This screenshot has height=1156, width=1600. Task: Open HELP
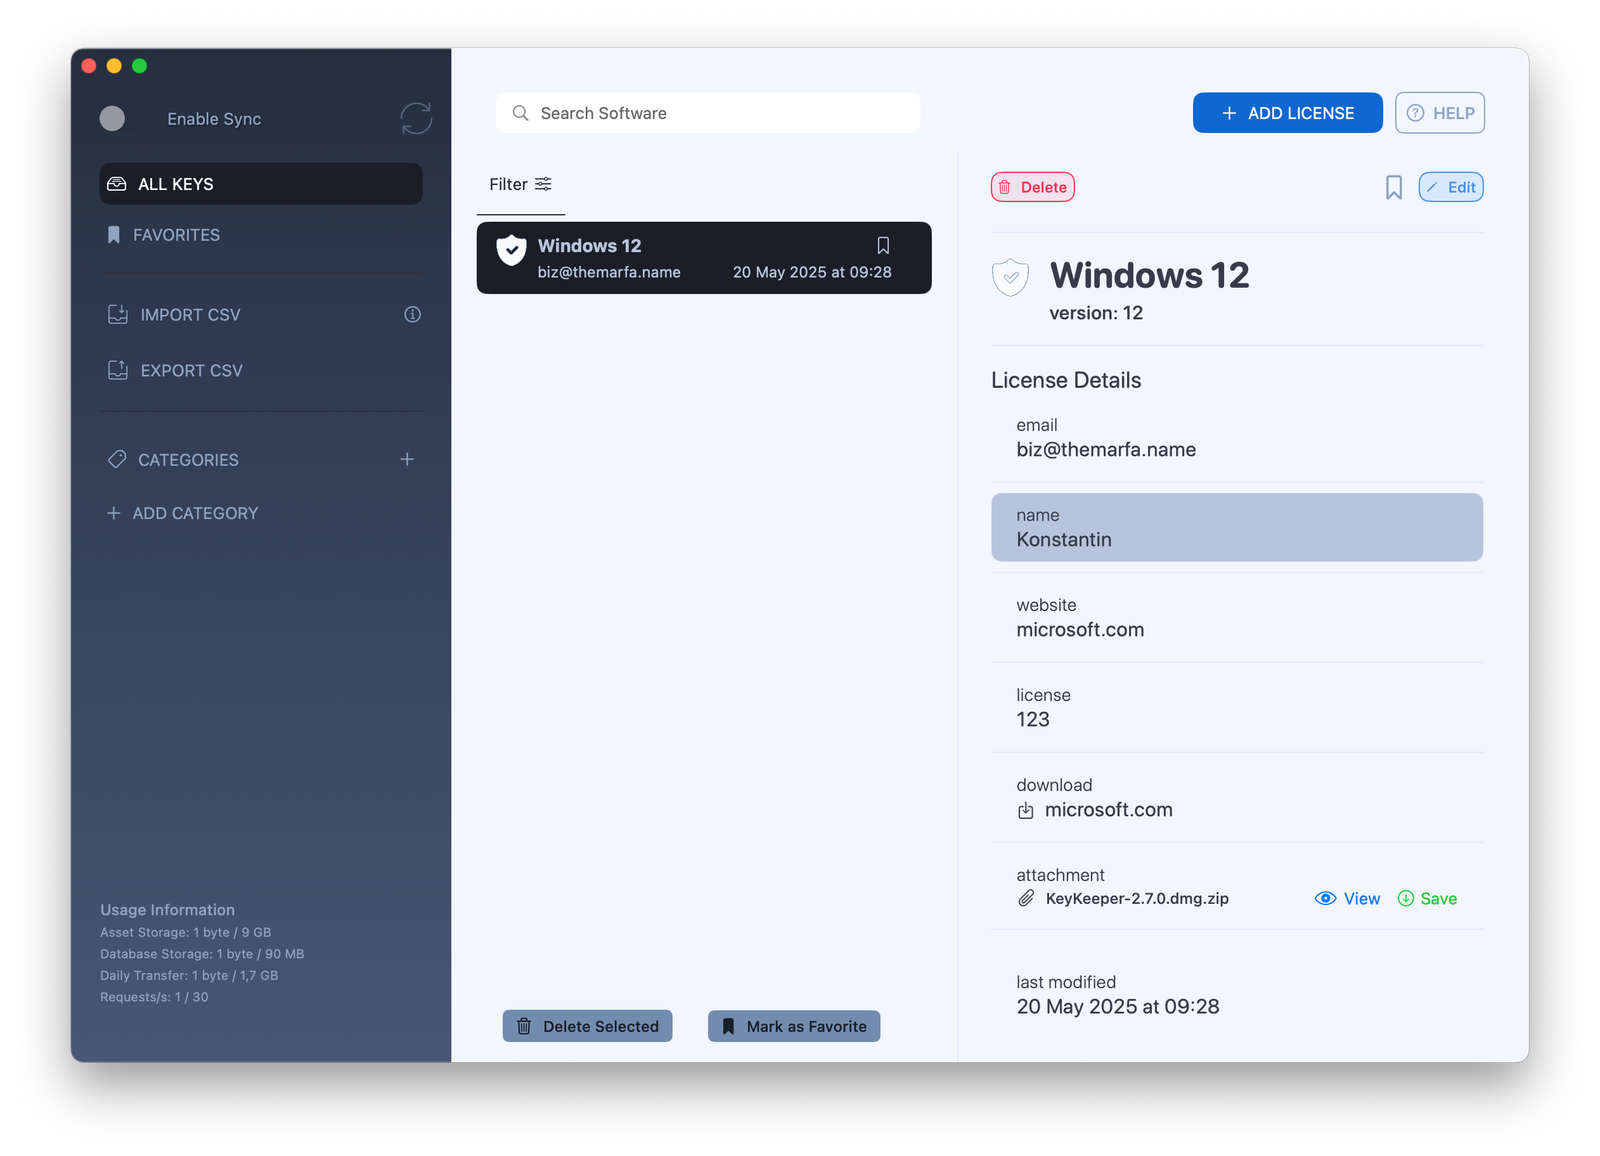tap(1440, 113)
